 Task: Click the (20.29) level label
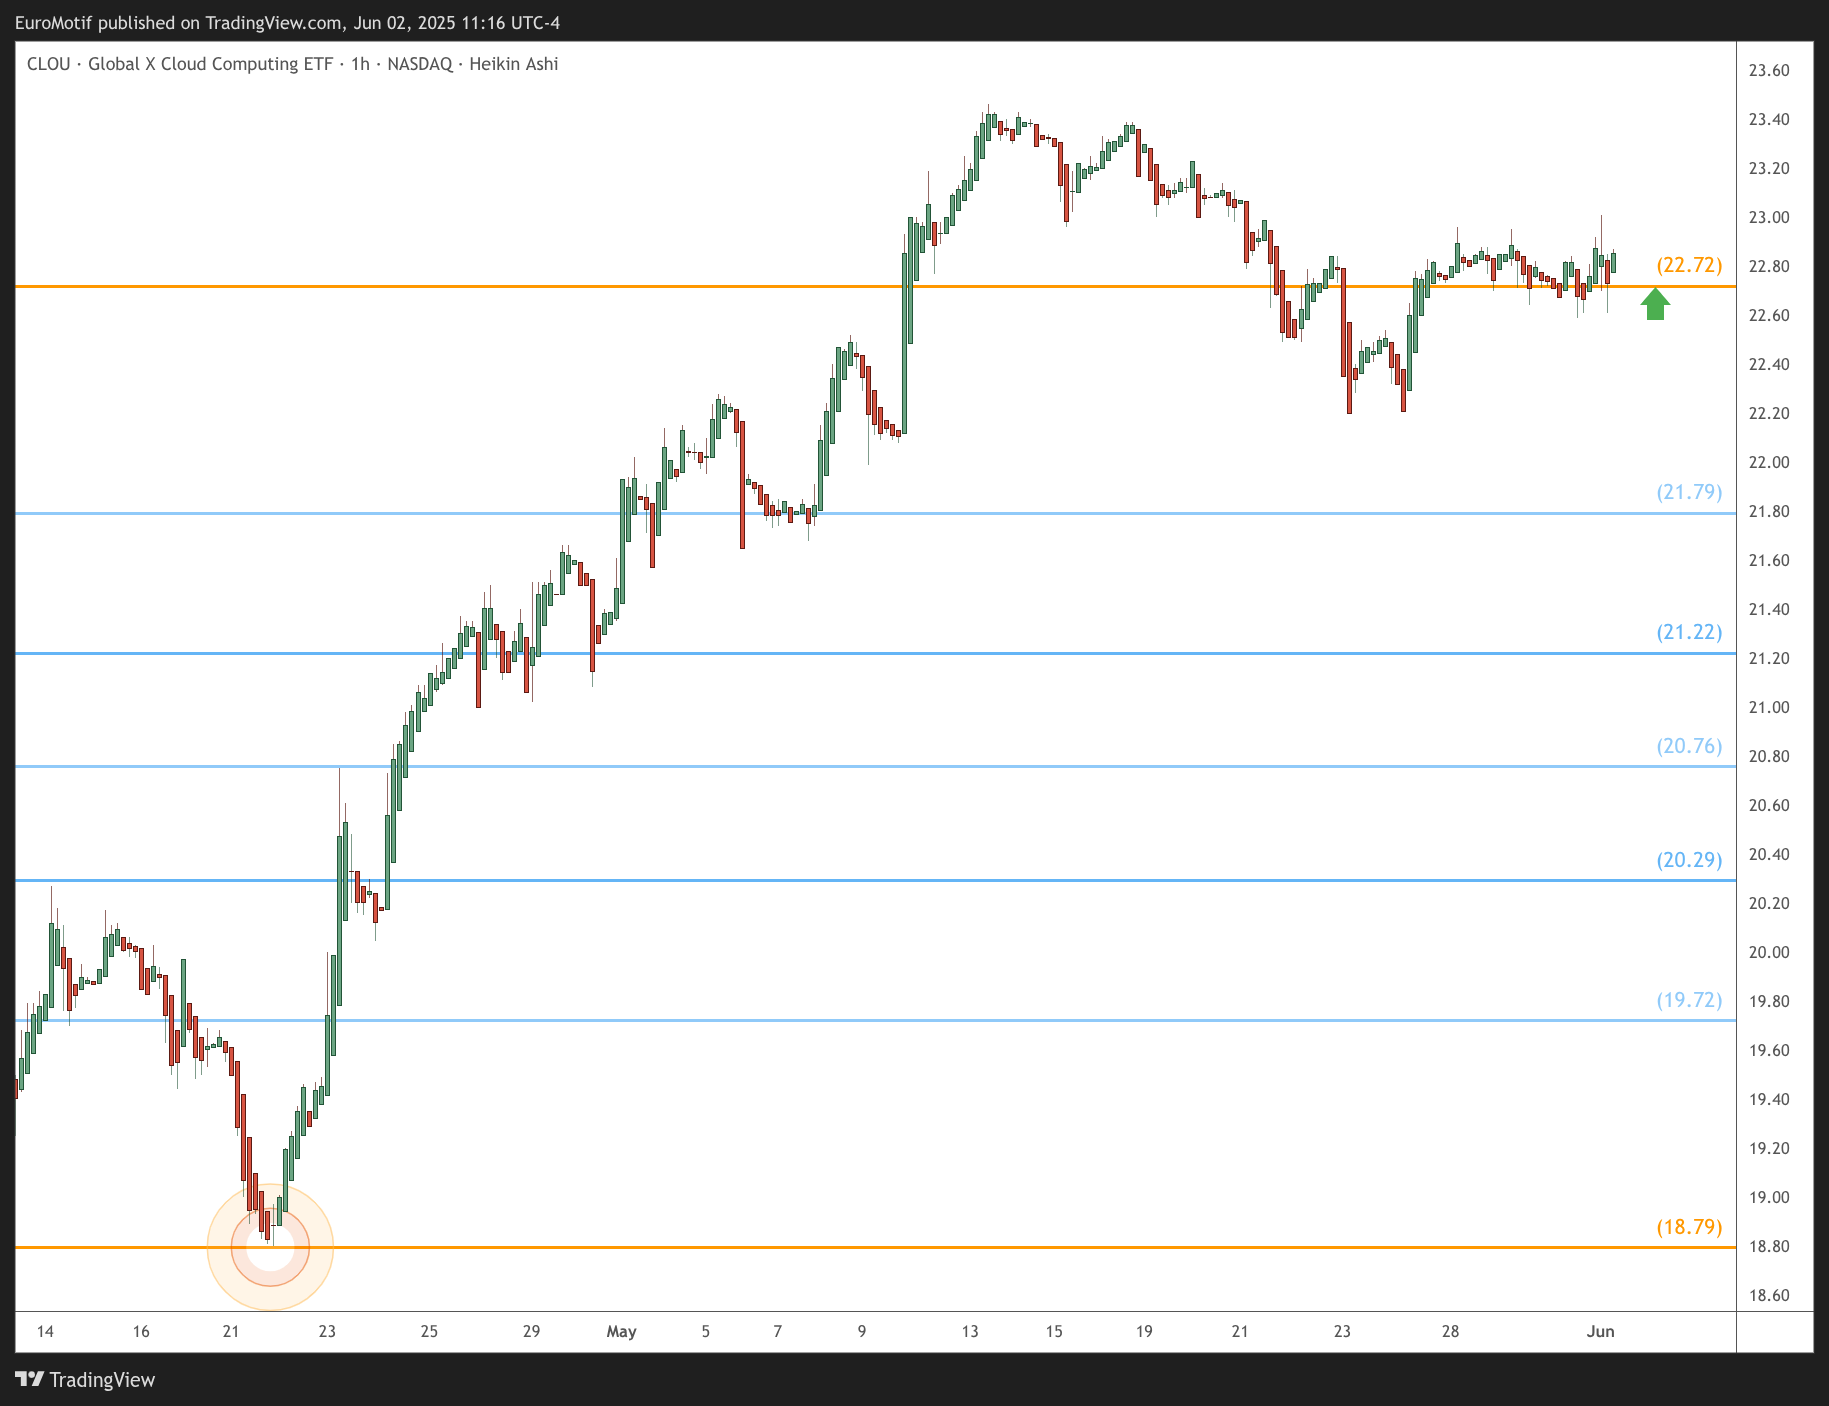(x=1689, y=860)
